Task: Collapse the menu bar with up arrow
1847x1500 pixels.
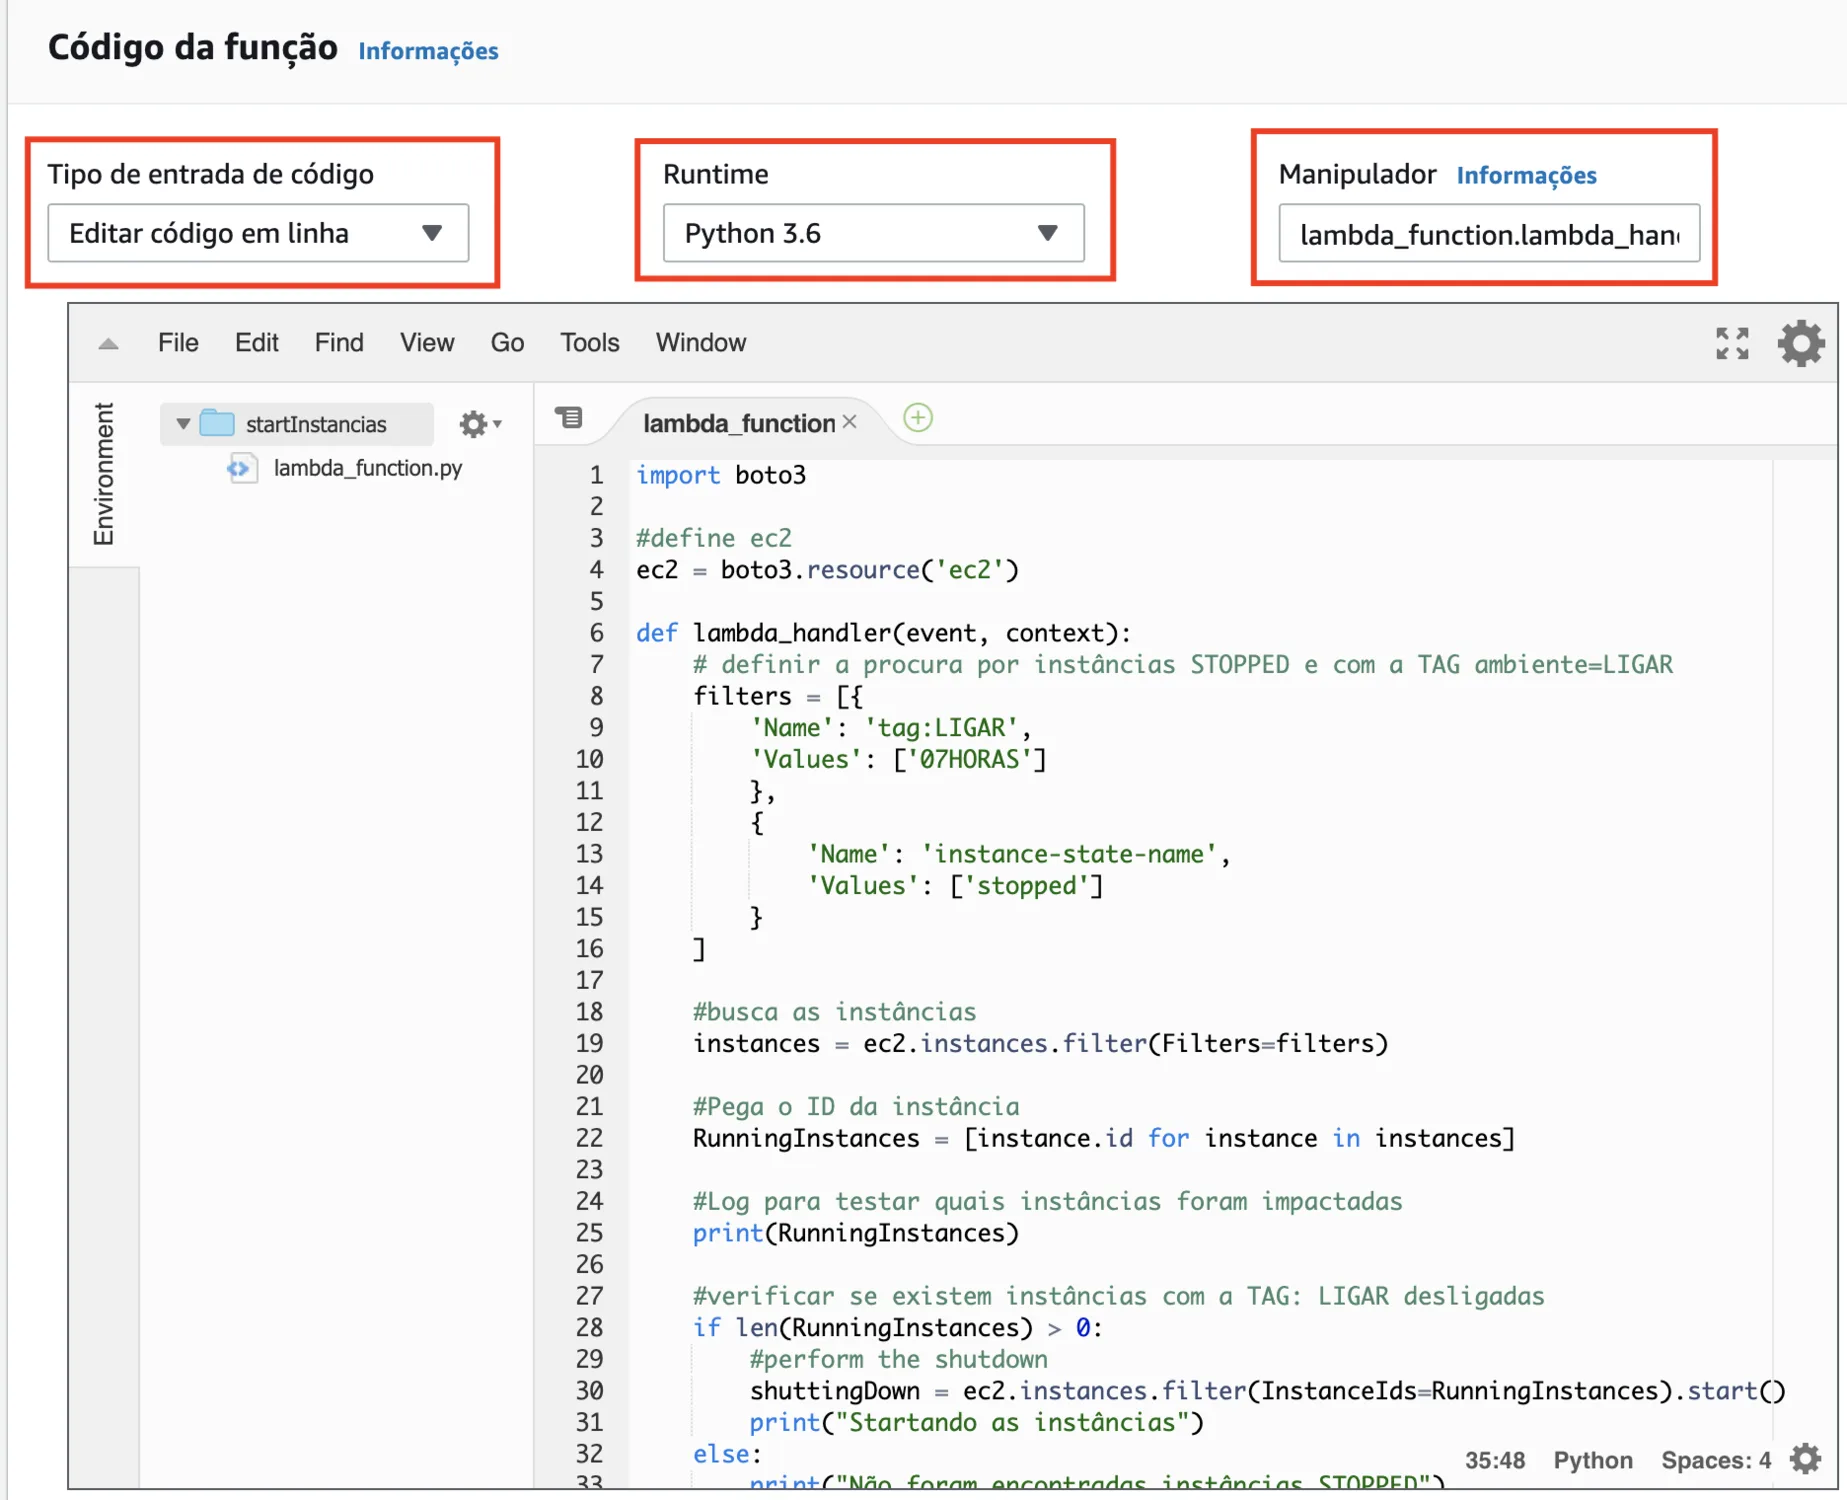Action: click(x=109, y=344)
